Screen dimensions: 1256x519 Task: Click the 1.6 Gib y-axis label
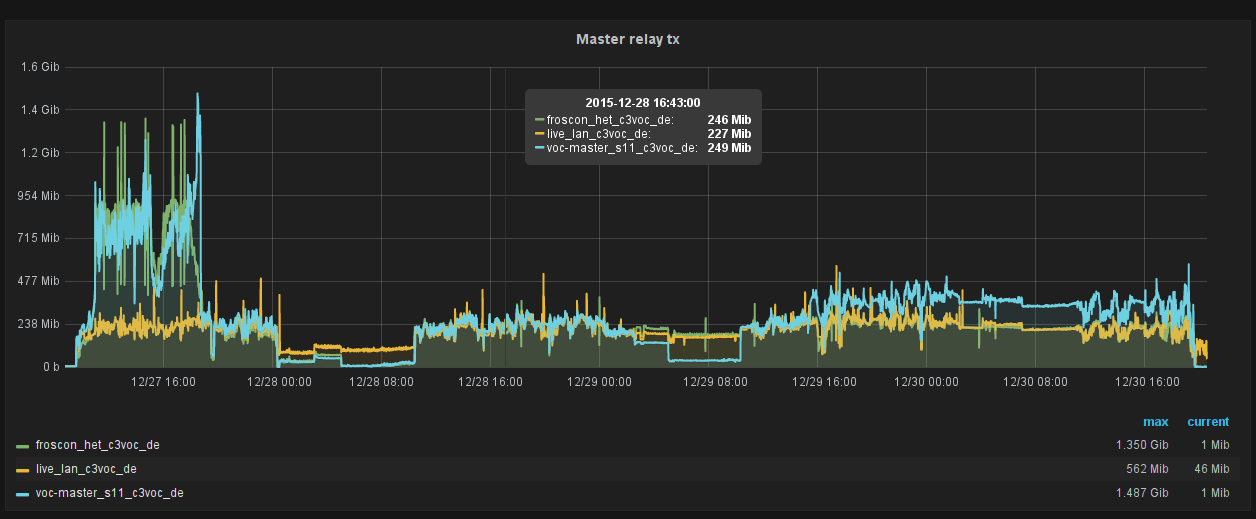click(x=40, y=67)
